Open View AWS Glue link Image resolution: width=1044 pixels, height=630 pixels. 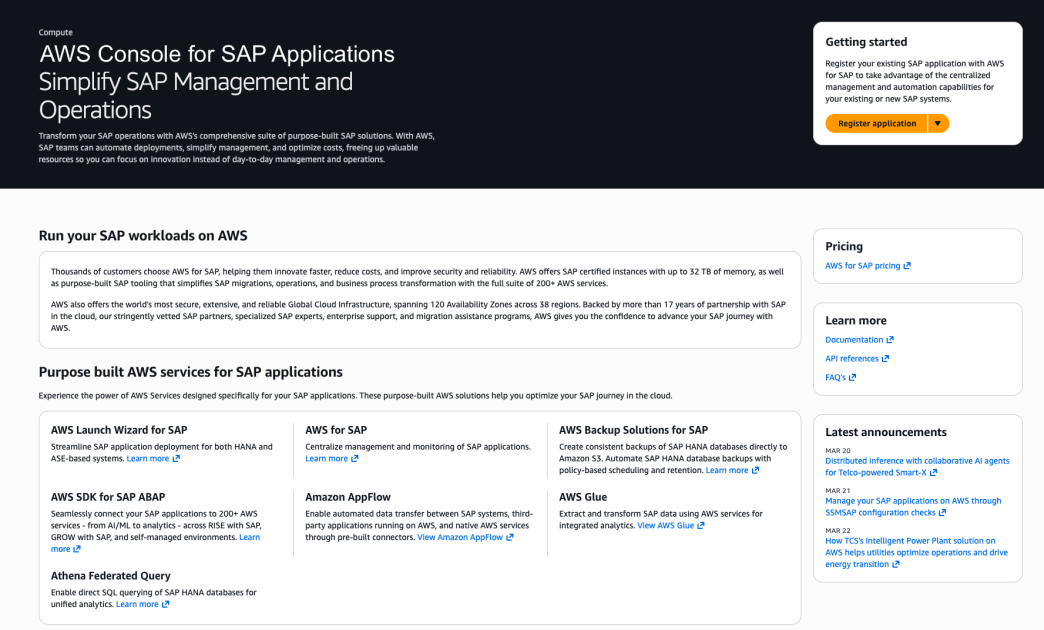pos(664,526)
